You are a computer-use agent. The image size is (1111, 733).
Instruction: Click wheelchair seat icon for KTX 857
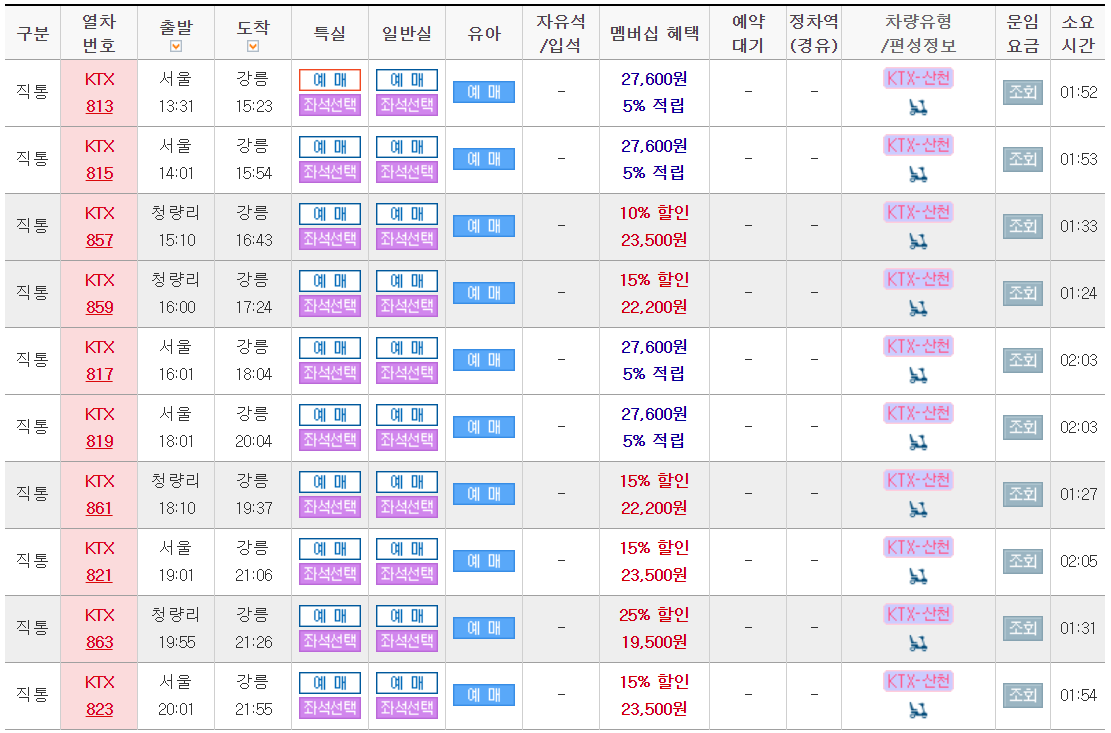(x=918, y=242)
